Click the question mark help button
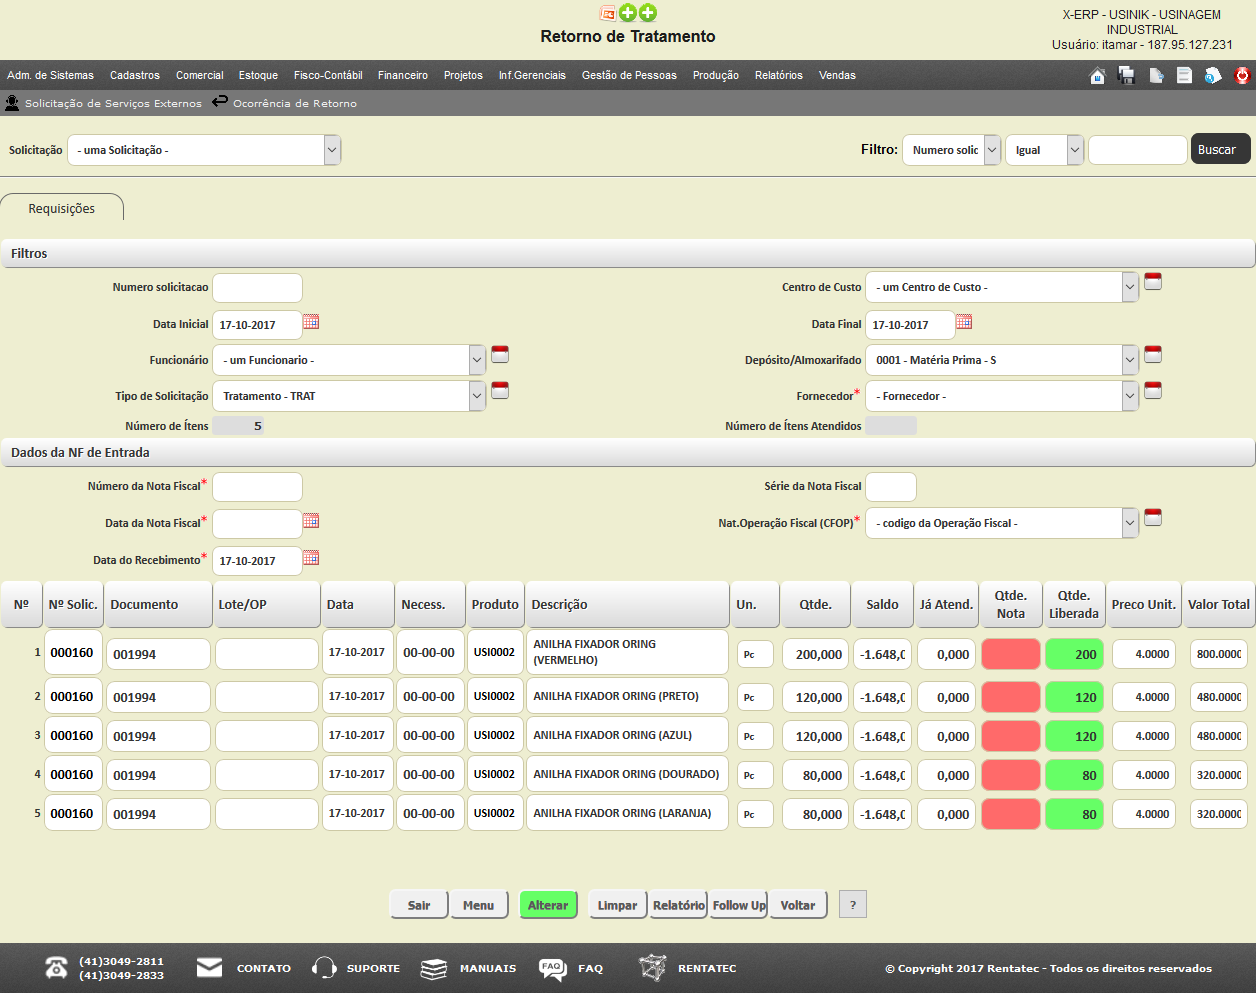The height and width of the screenshot is (993, 1256). point(853,904)
